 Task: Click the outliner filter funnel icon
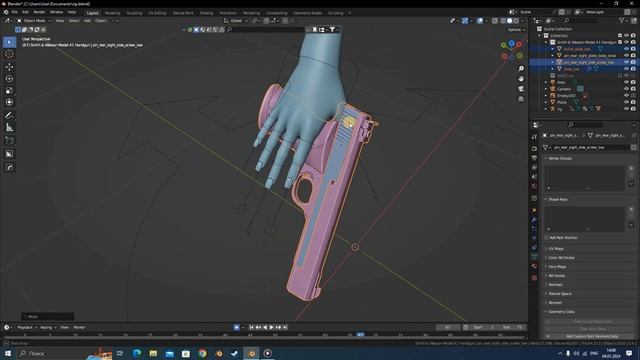[x=622, y=20]
